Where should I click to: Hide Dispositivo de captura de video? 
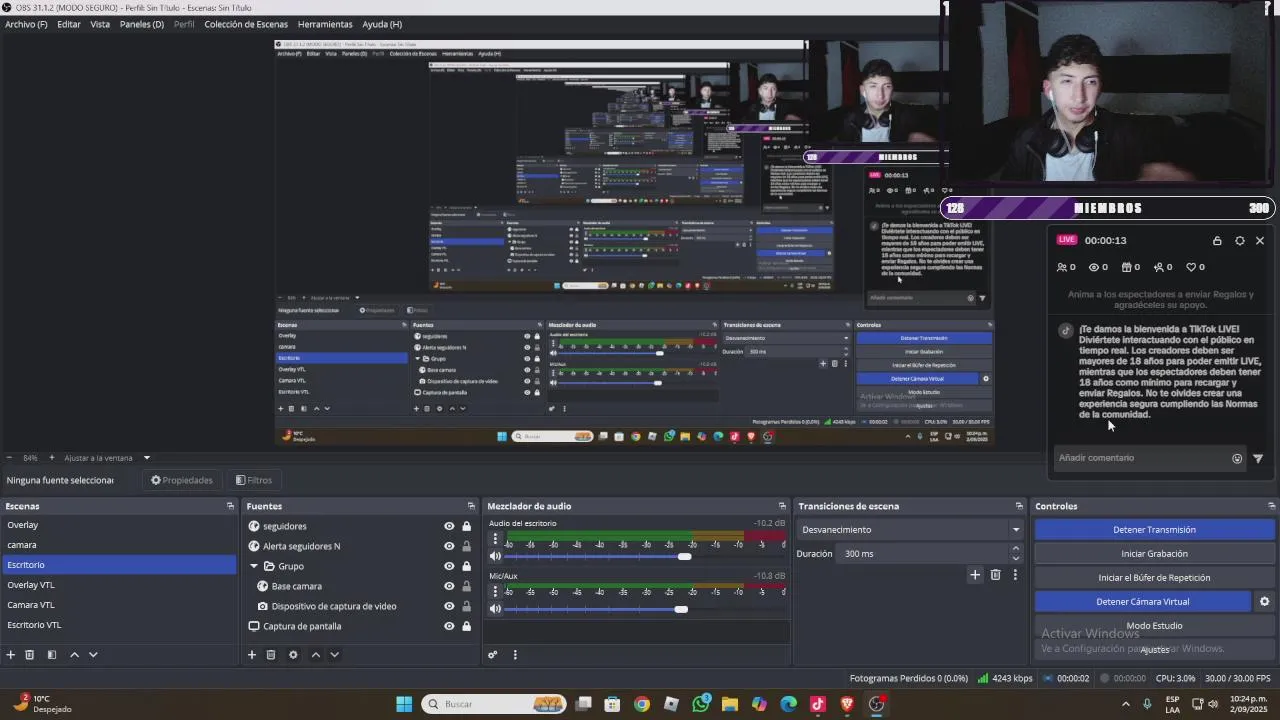coord(449,606)
